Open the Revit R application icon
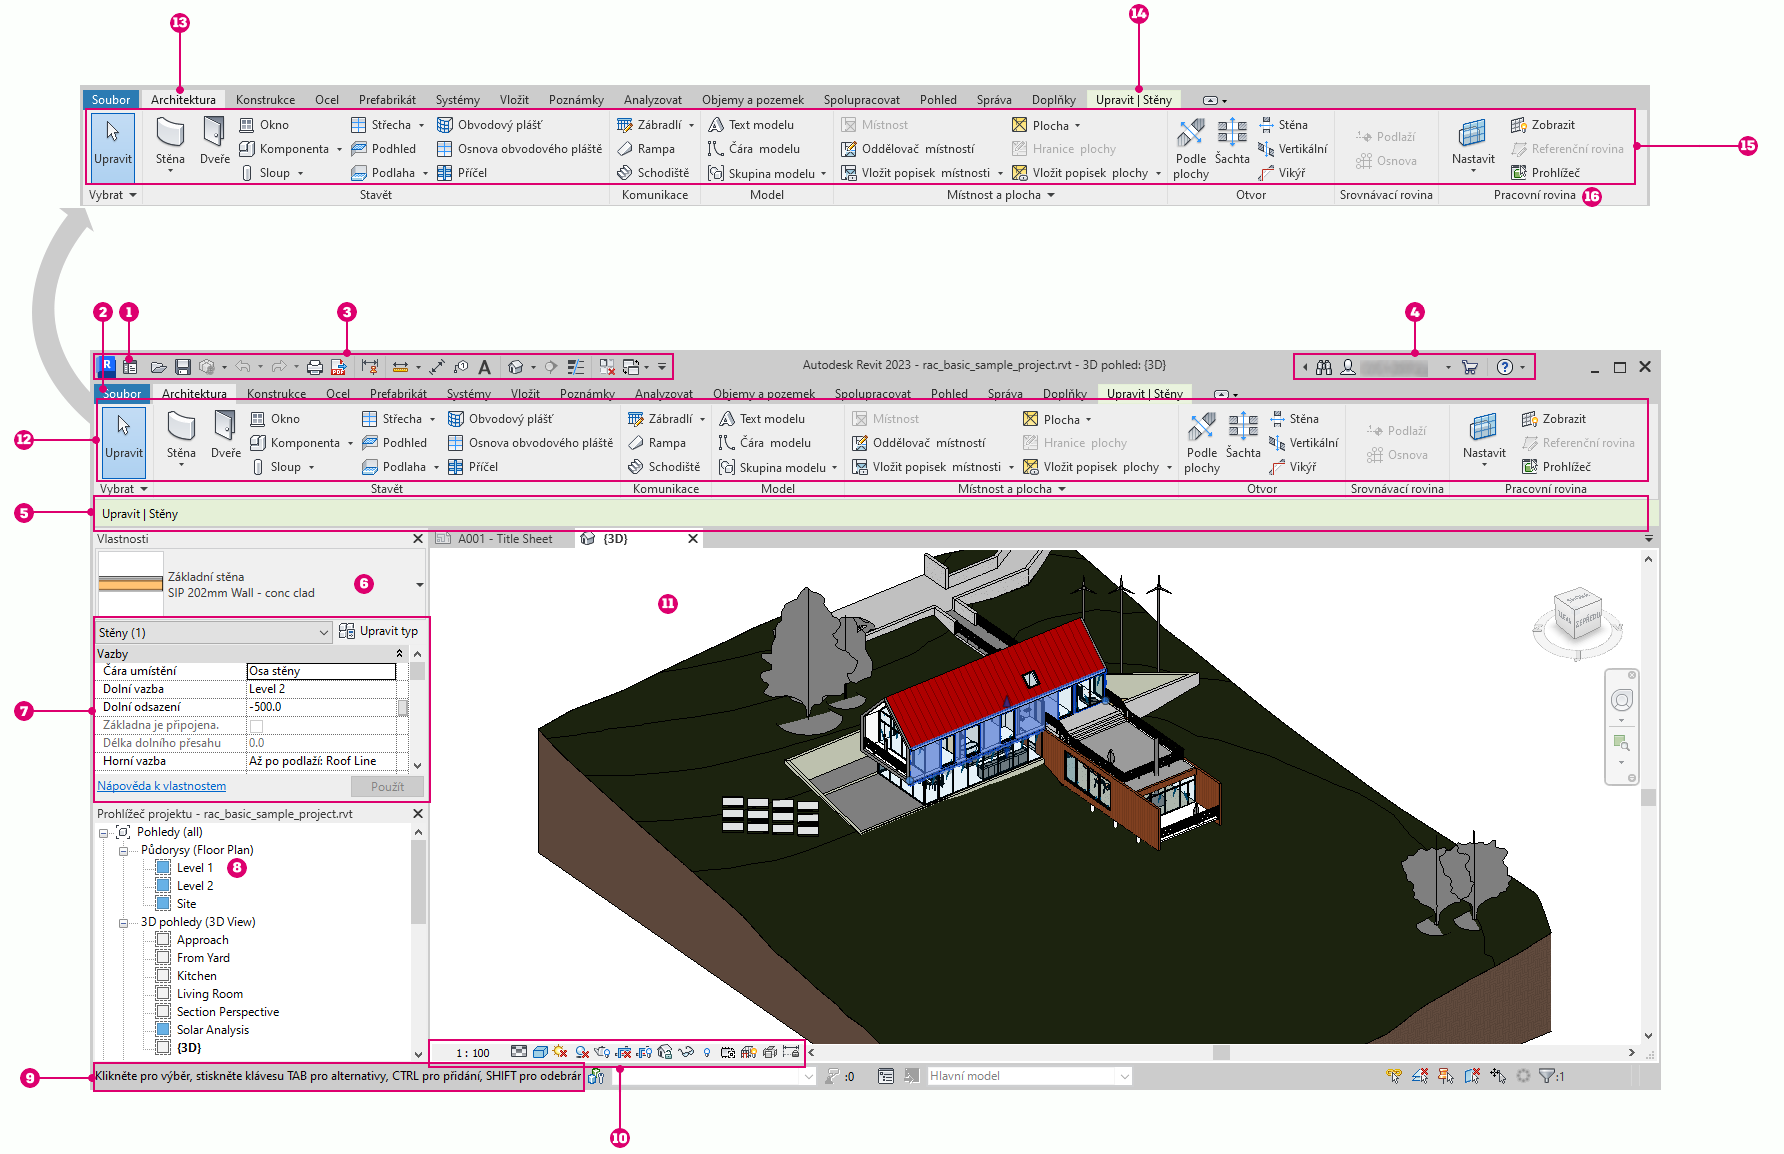Image resolution: width=1784 pixels, height=1154 pixels. point(107,366)
